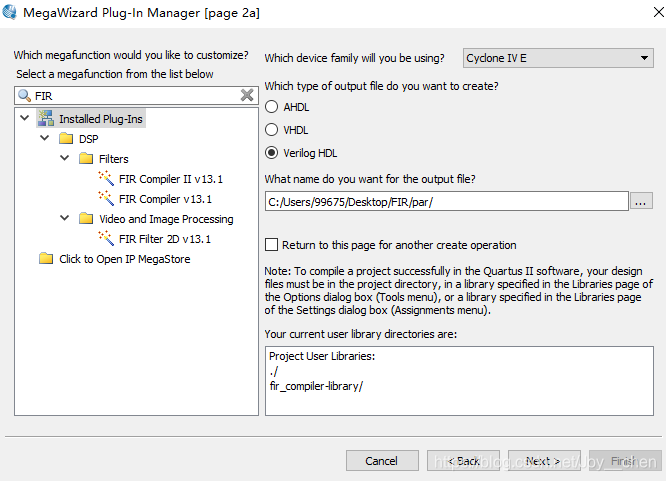Click the FIR Compiler II wizard icon
The width and height of the screenshot is (666, 481).
[106, 178]
